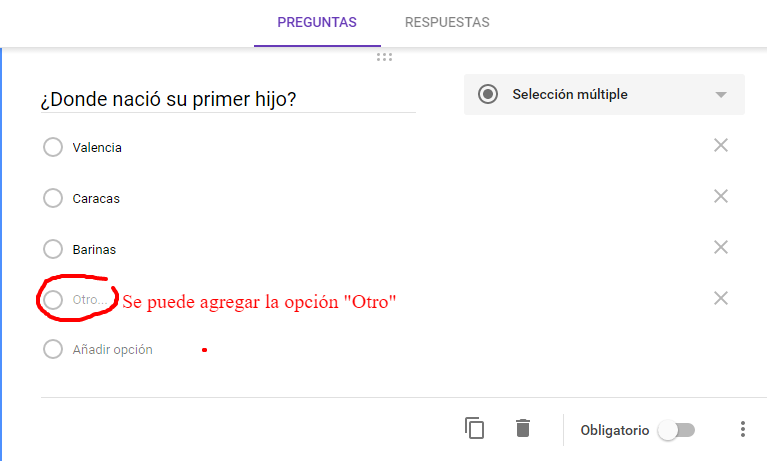Viewport: 767px width, 461px height.
Task: Switch to the Respuestas tab
Action: 447,22
